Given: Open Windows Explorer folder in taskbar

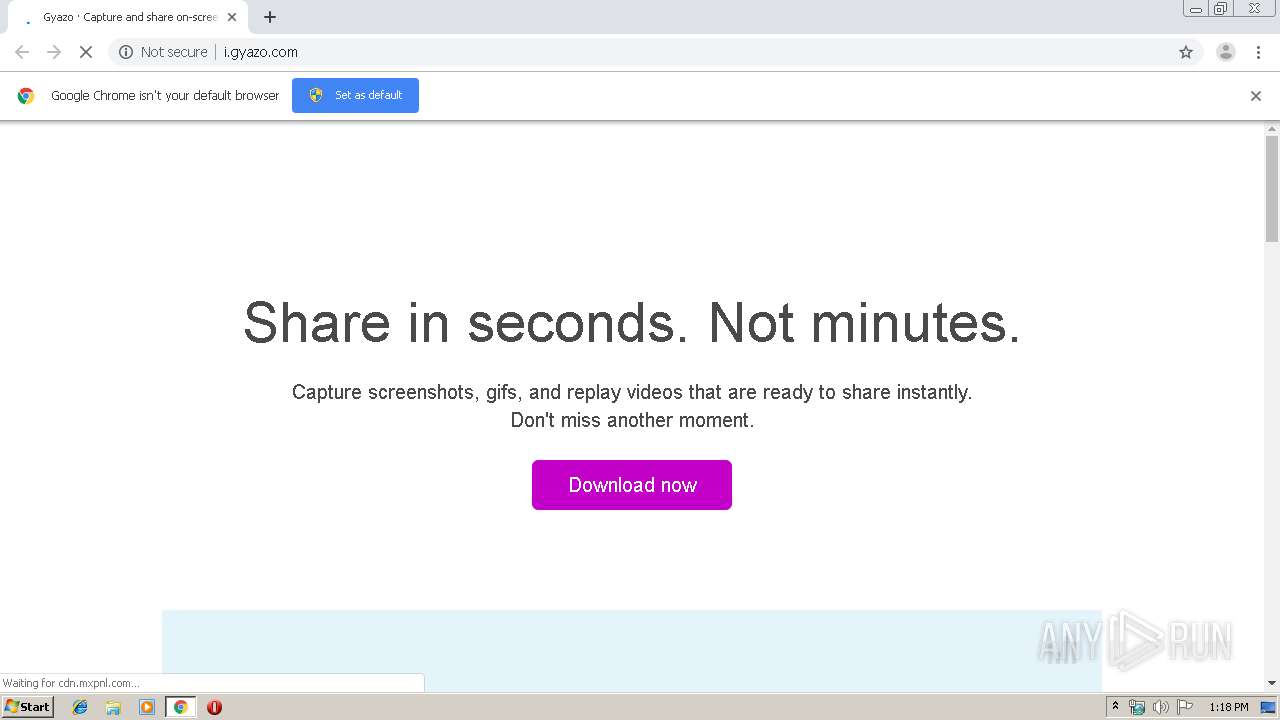Looking at the screenshot, I should (x=113, y=707).
